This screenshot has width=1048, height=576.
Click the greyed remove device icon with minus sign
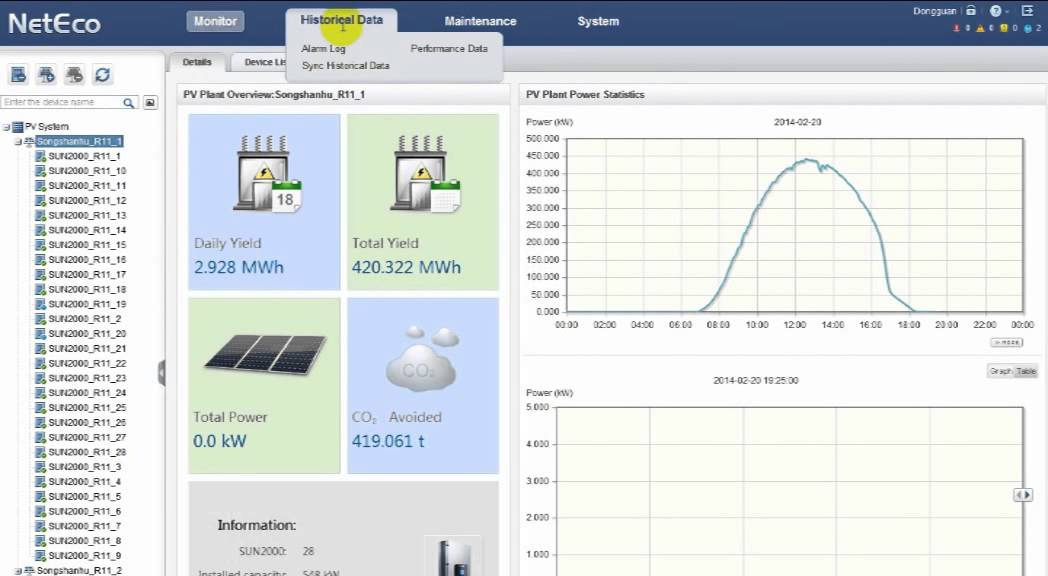point(74,74)
